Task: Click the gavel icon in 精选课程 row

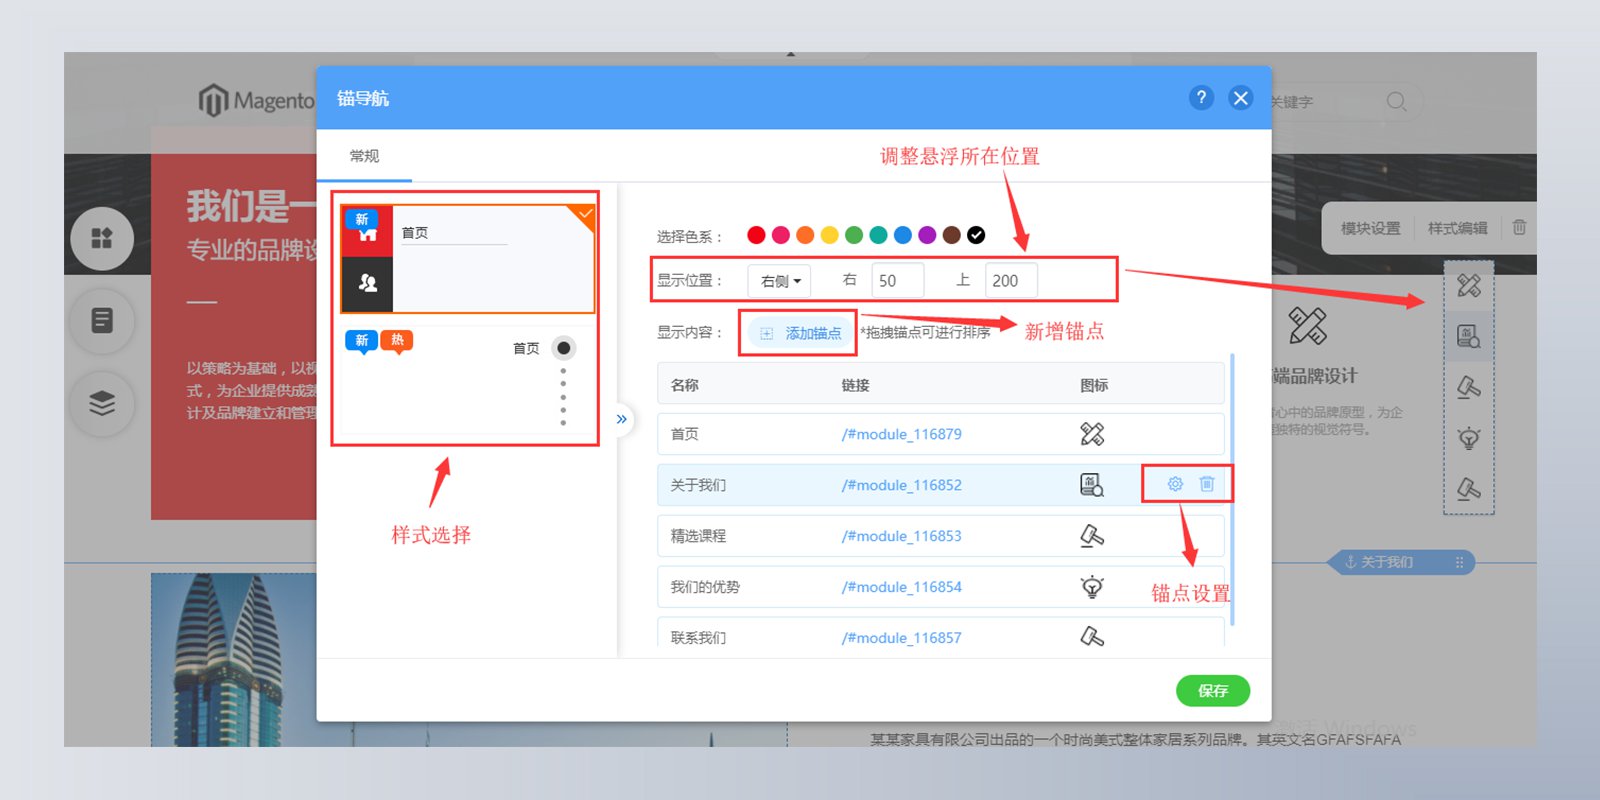Action: click(1092, 536)
